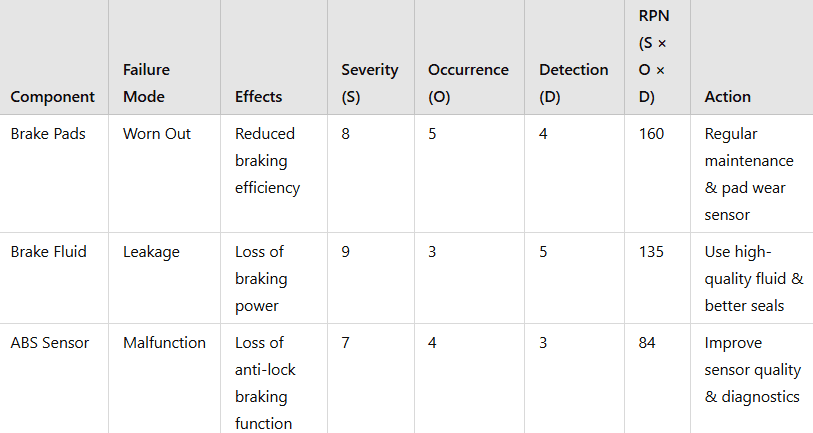The height and width of the screenshot is (433, 813).
Task: Select the Brake Pads component cell
Action: [48, 133]
